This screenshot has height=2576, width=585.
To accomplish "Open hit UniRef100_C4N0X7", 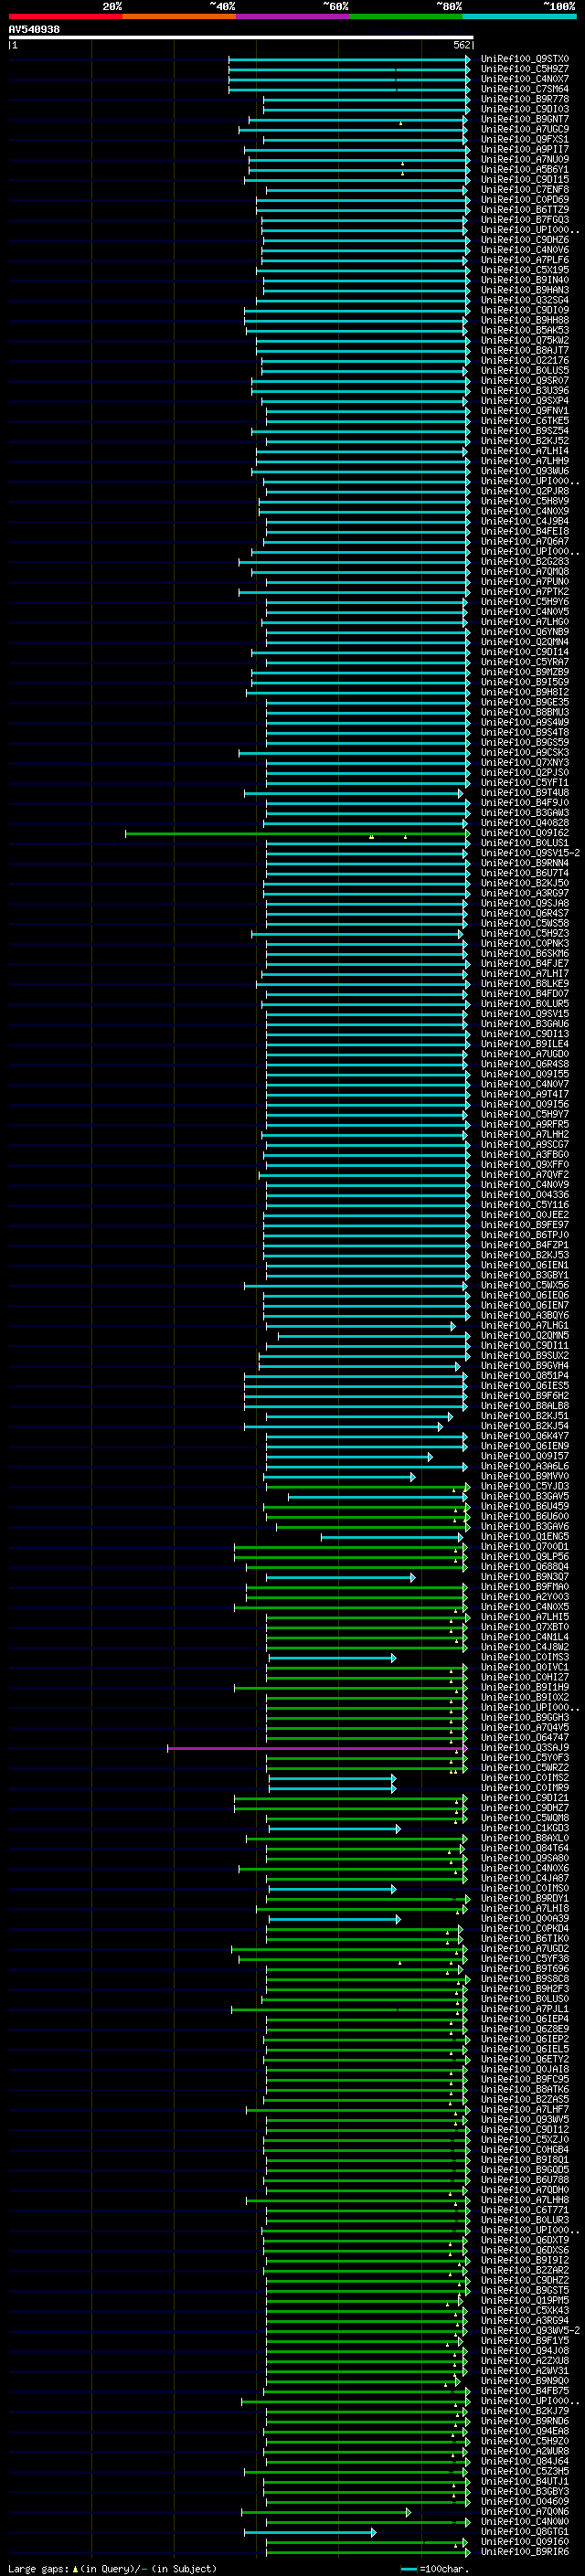I will (524, 79).
